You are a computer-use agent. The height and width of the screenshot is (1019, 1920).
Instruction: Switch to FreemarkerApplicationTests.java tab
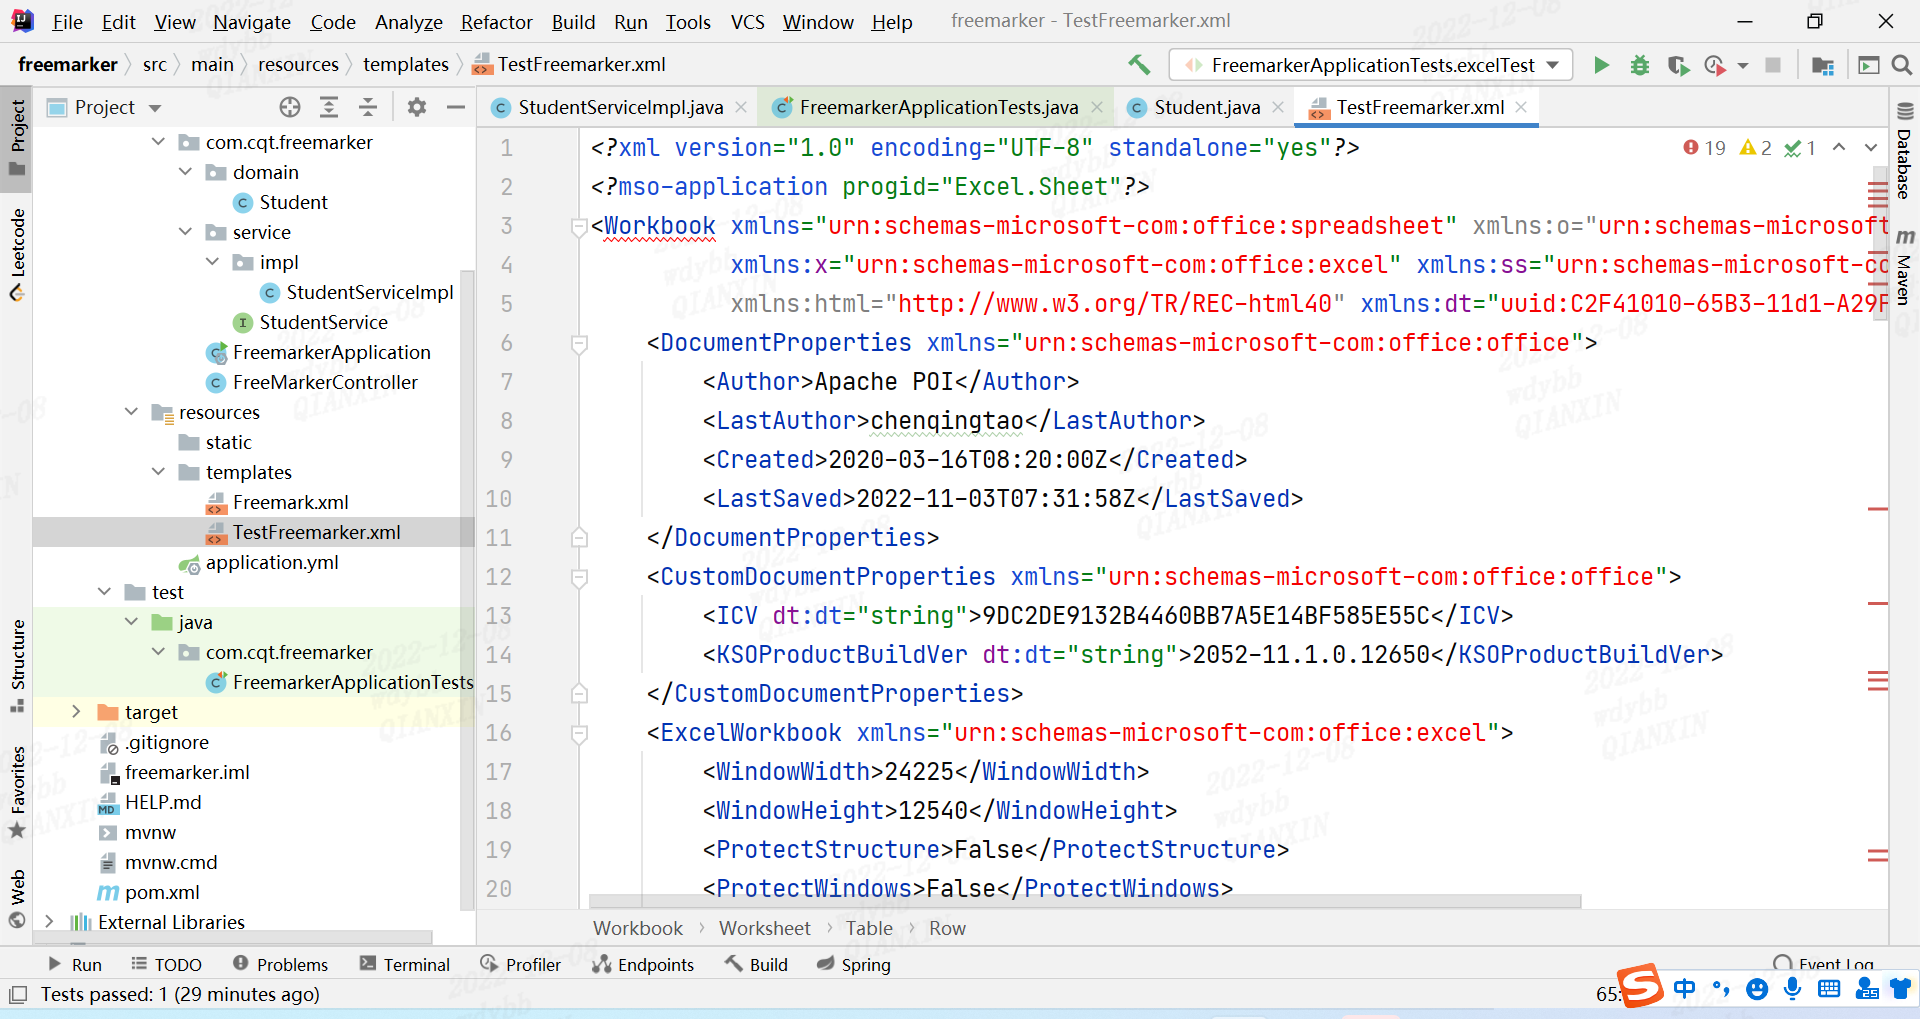939,107
